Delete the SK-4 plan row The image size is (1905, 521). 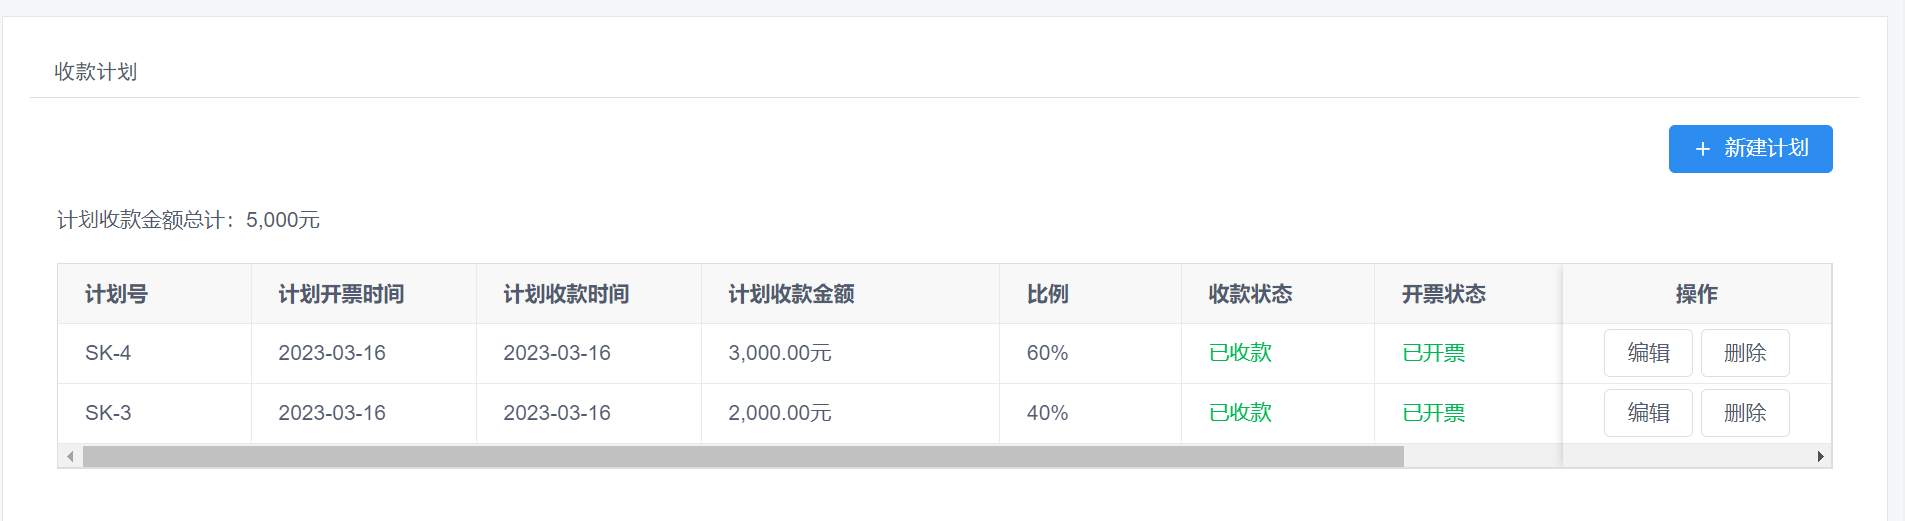tap(1745, 353)
